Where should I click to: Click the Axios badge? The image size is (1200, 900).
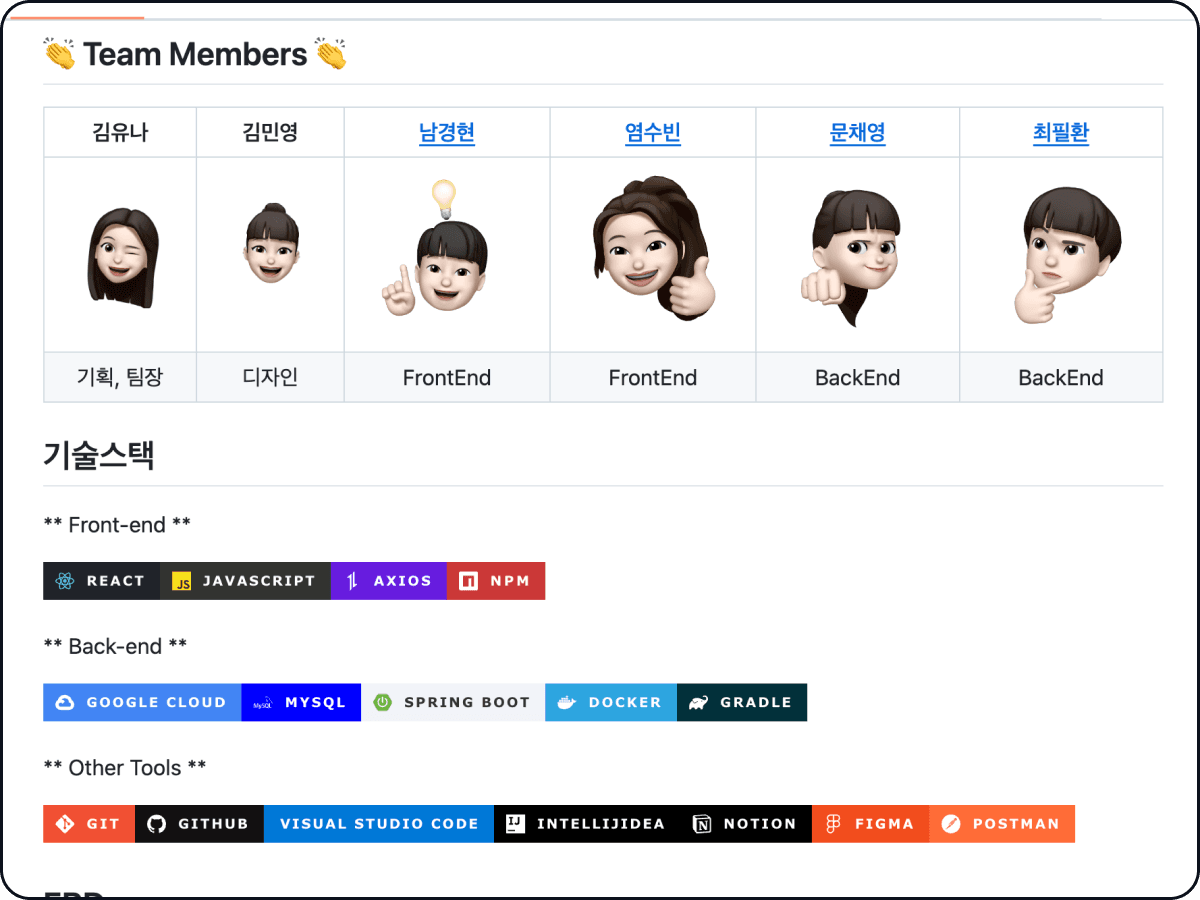click(389, 581)
